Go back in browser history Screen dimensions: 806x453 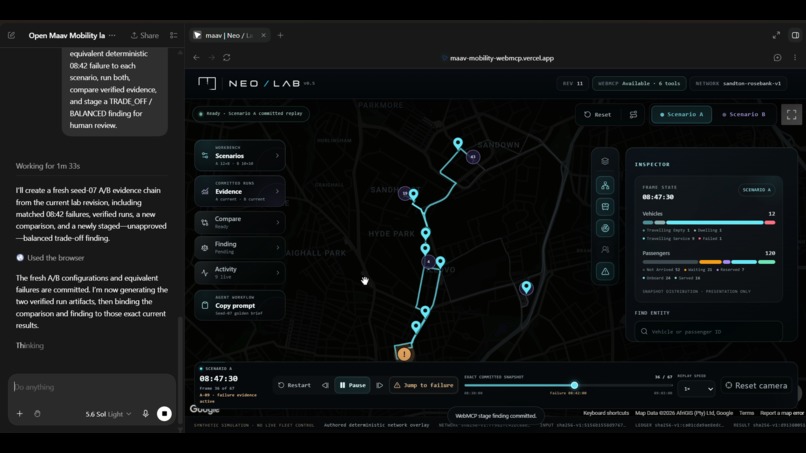[196, 58]
